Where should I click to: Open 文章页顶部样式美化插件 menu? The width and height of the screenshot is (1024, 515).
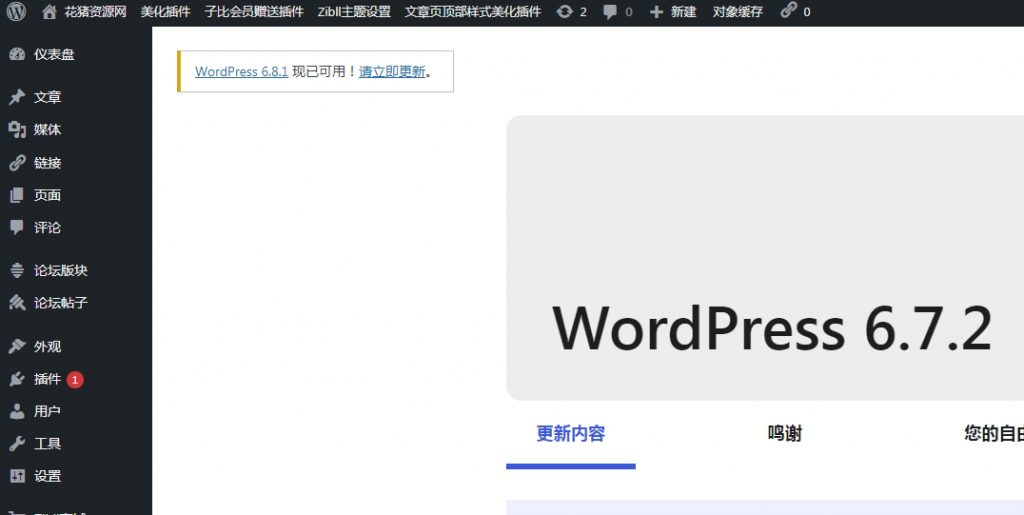pos(473,12)
